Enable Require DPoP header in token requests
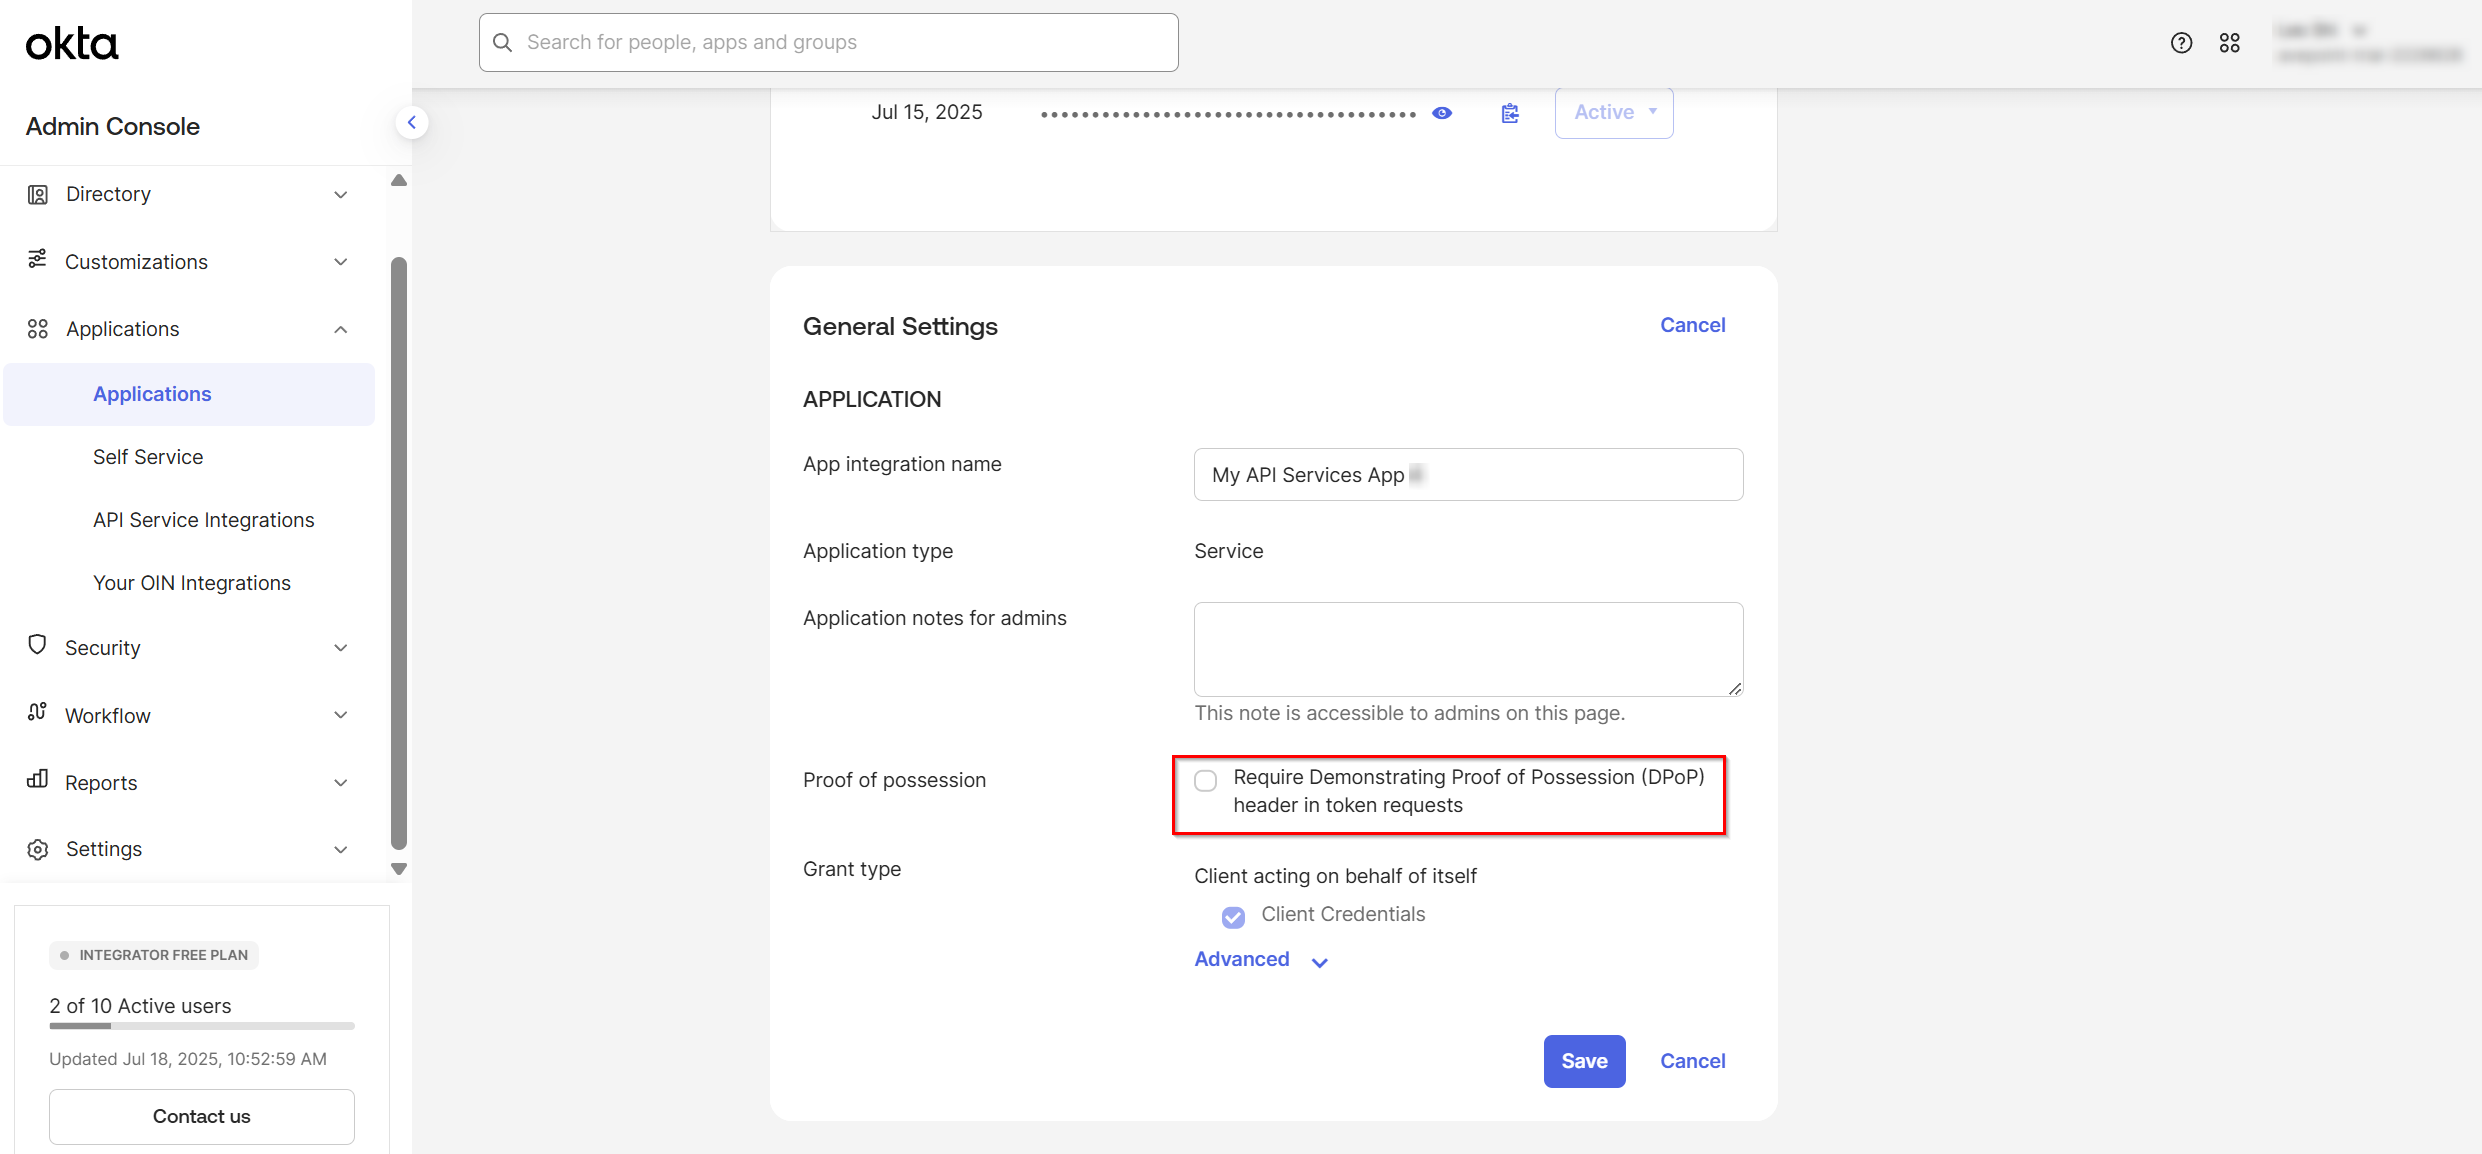Image resolution: width=2482 pixels, height=1154 pixels. coord(1205,780)
